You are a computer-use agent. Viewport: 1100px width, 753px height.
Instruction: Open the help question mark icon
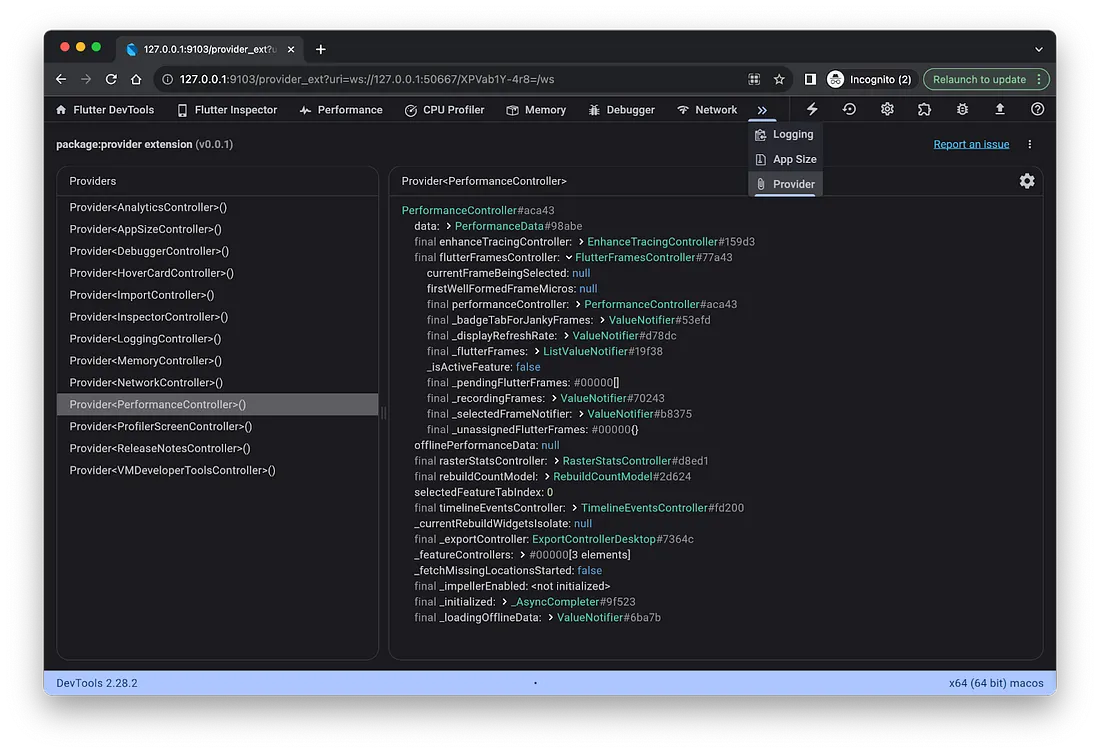coord(1037,109)
